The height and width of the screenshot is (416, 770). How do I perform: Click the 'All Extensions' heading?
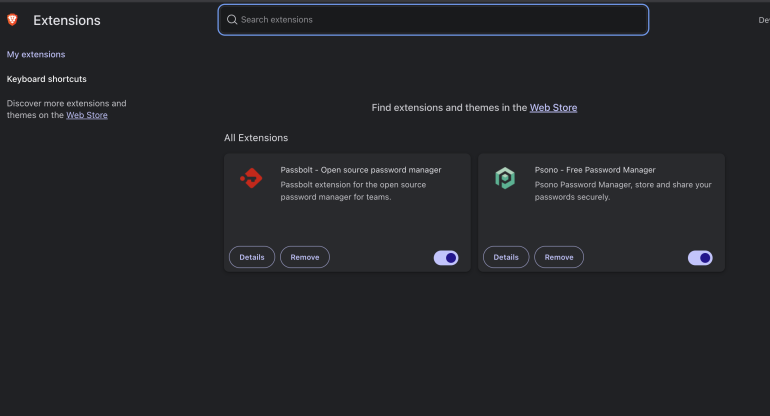[256, 138]
